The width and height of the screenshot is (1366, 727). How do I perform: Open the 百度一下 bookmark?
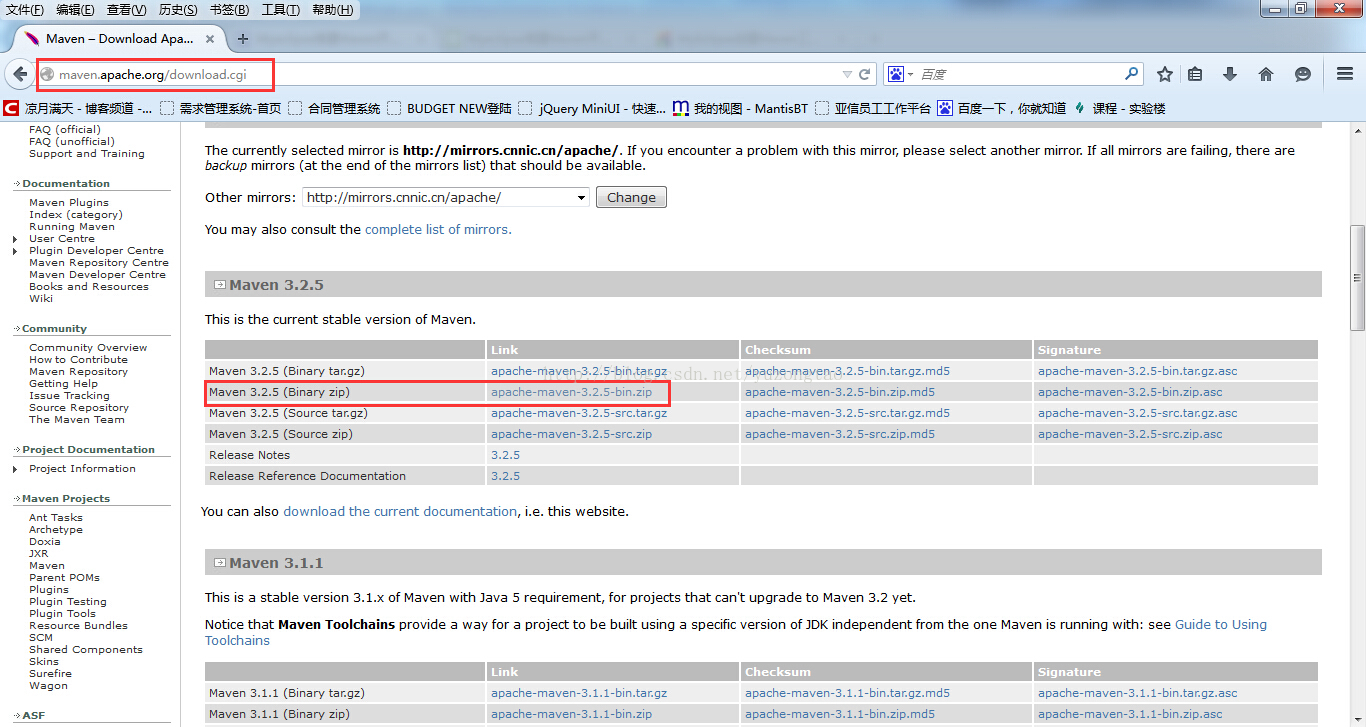tap(1002, 108)
